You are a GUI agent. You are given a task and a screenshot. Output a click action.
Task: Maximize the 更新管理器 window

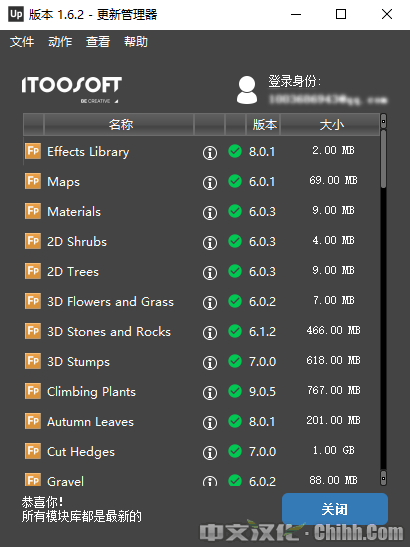pyautogui.click(x=341, y=14)
